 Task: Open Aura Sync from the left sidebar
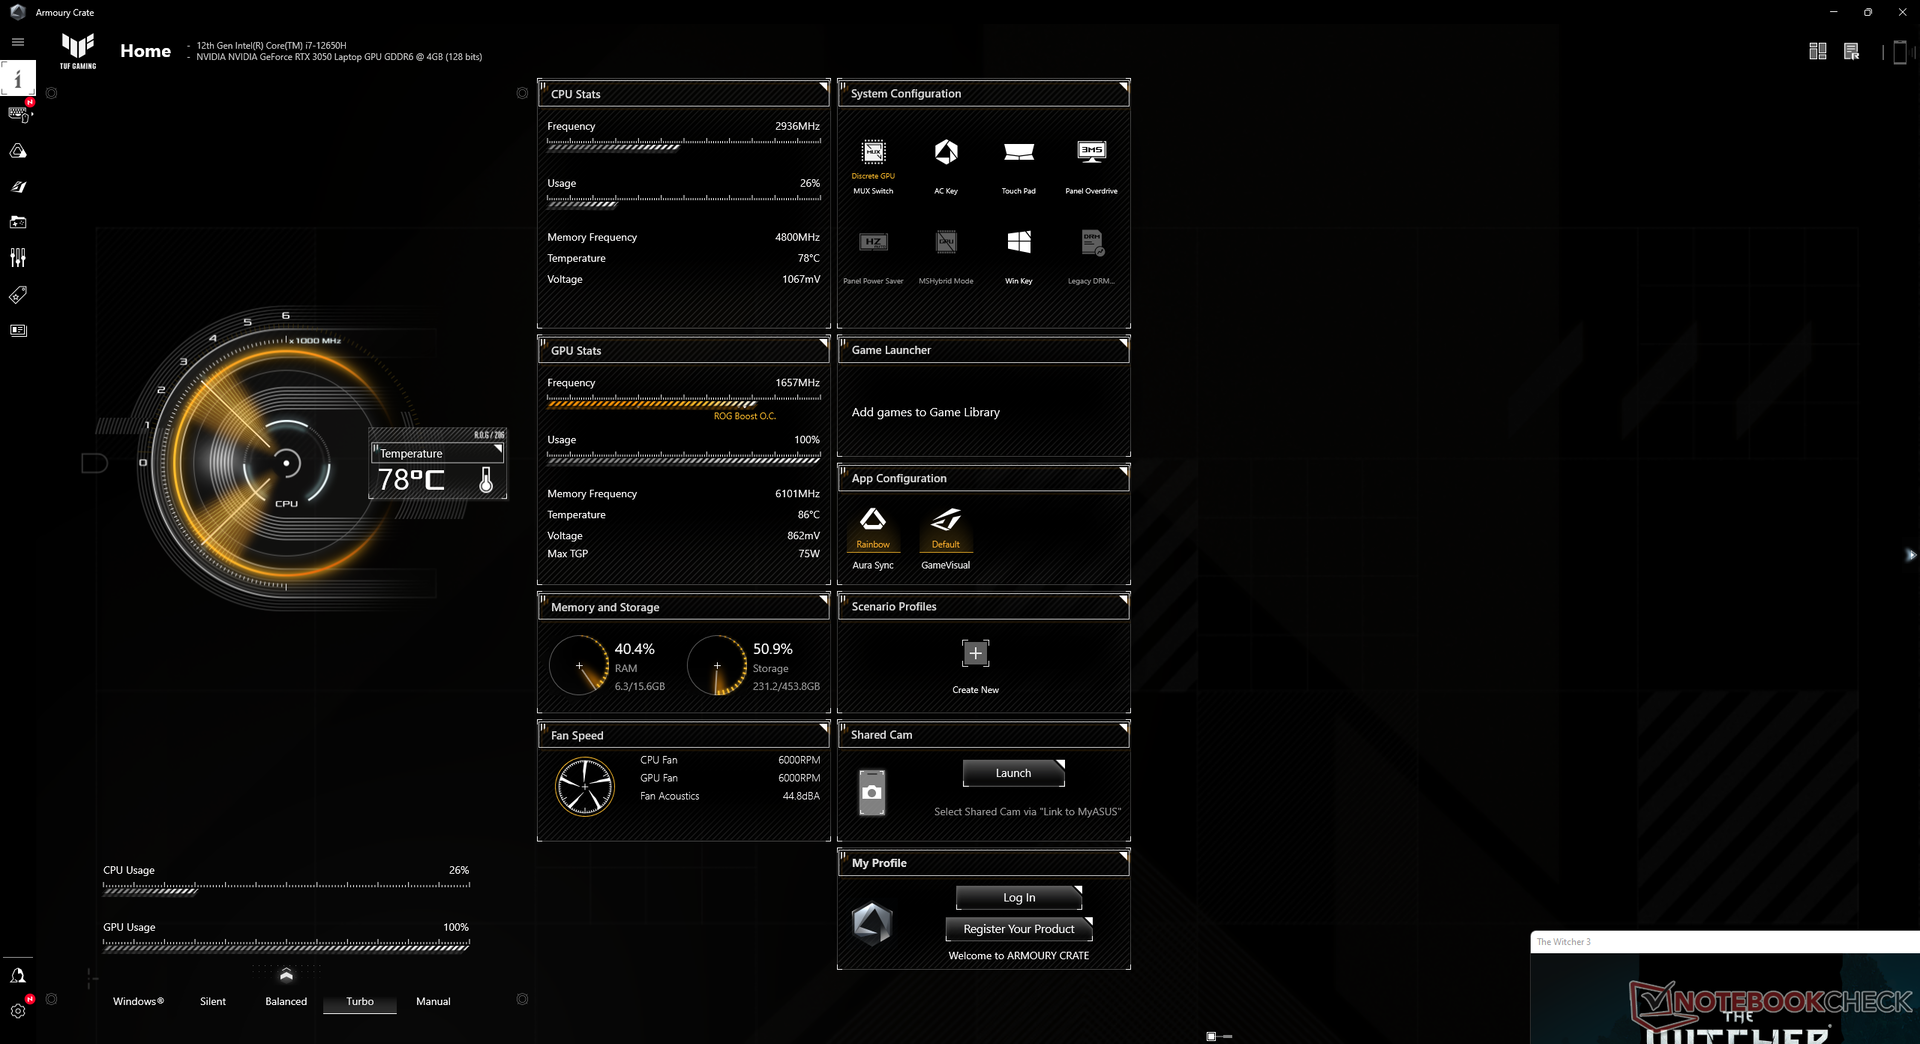pos(18,151)
